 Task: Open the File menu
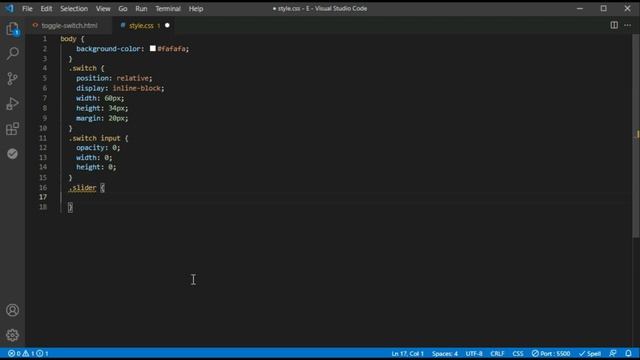(x=27, y=9)
